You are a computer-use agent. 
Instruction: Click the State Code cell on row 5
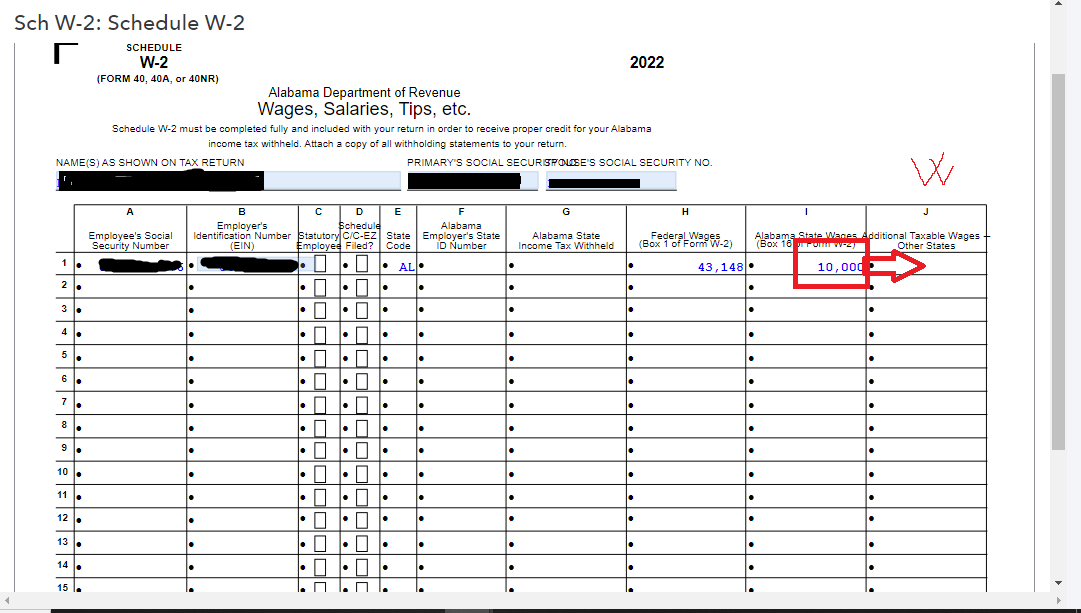[x=400, y=356]
